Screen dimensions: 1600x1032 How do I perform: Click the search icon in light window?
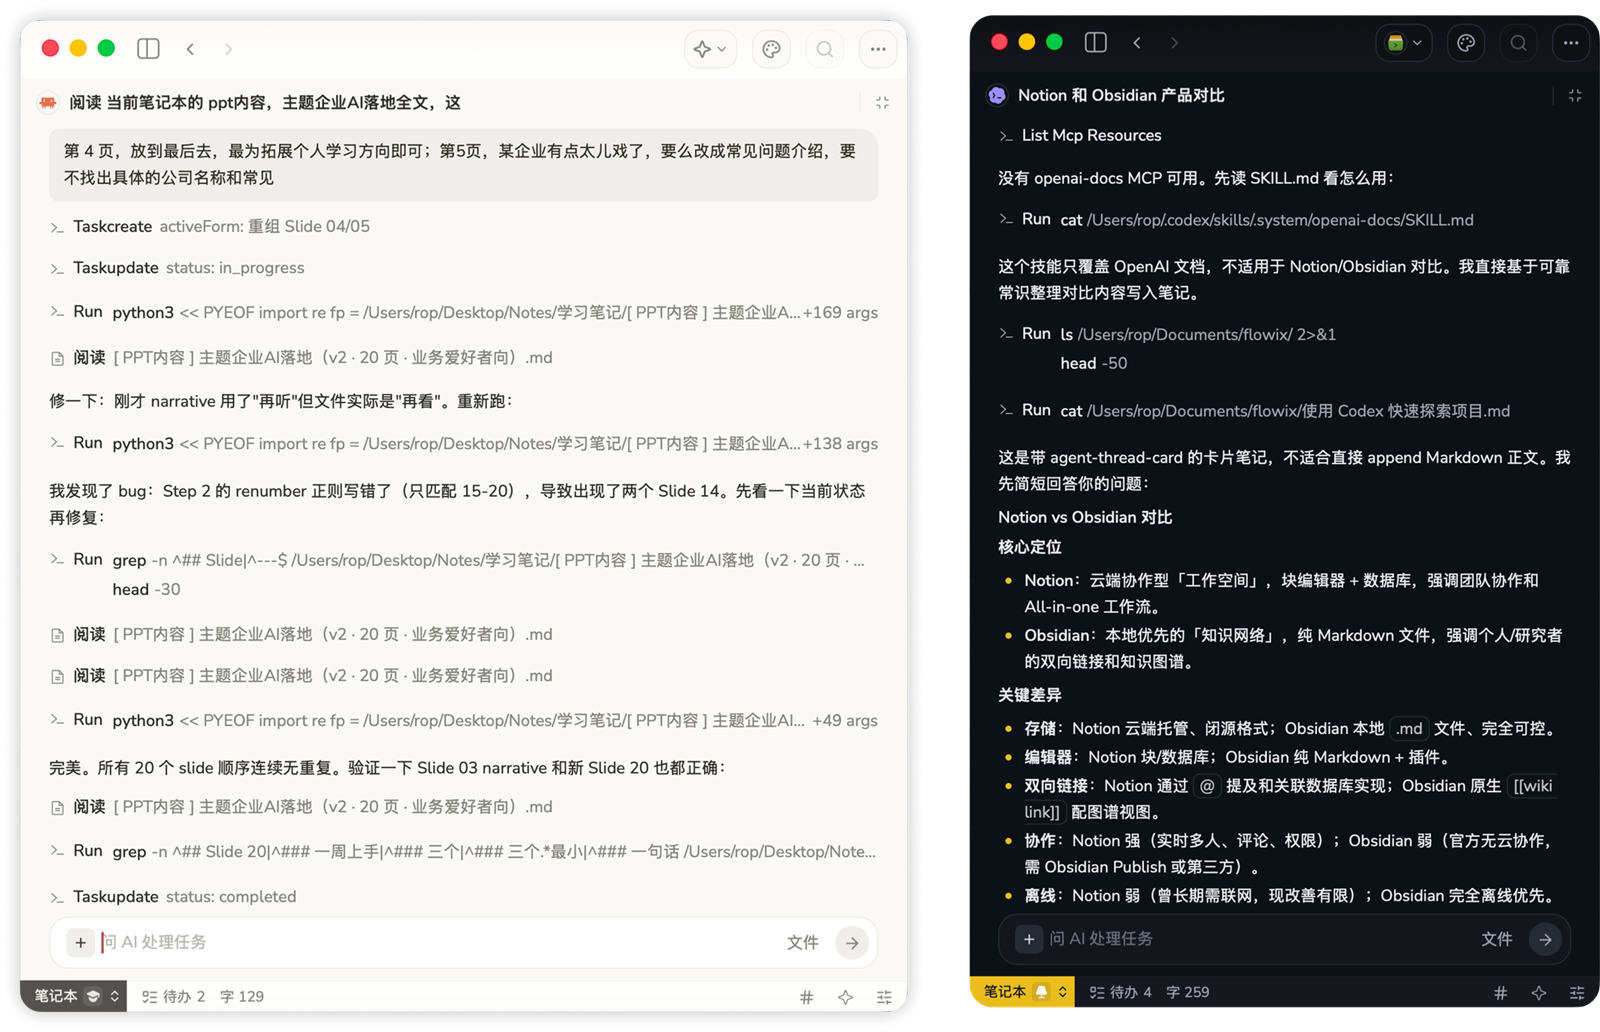(825, 49)
